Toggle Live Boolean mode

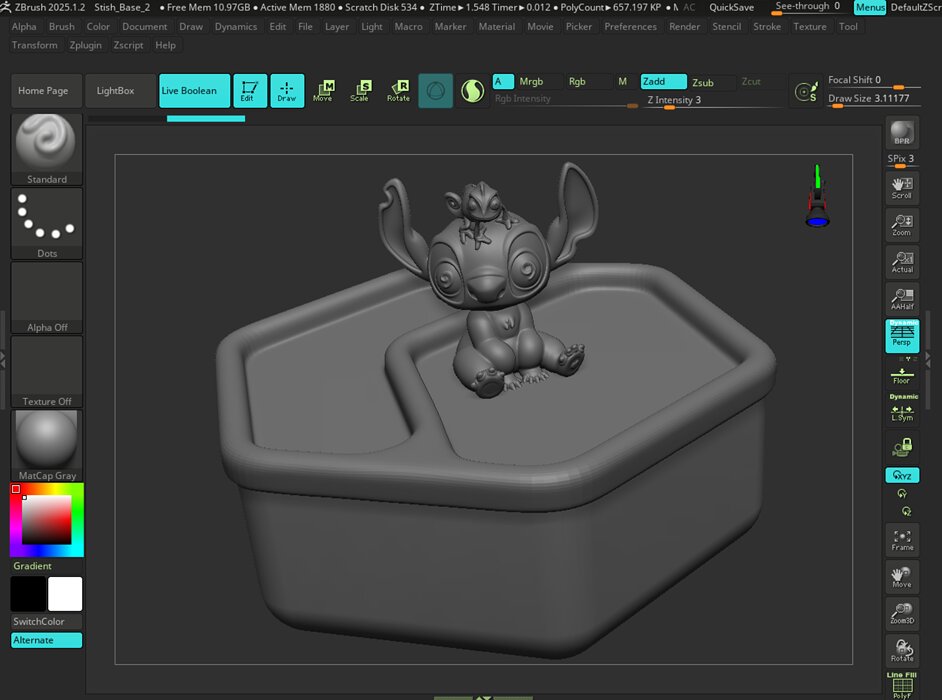(194, 91)
